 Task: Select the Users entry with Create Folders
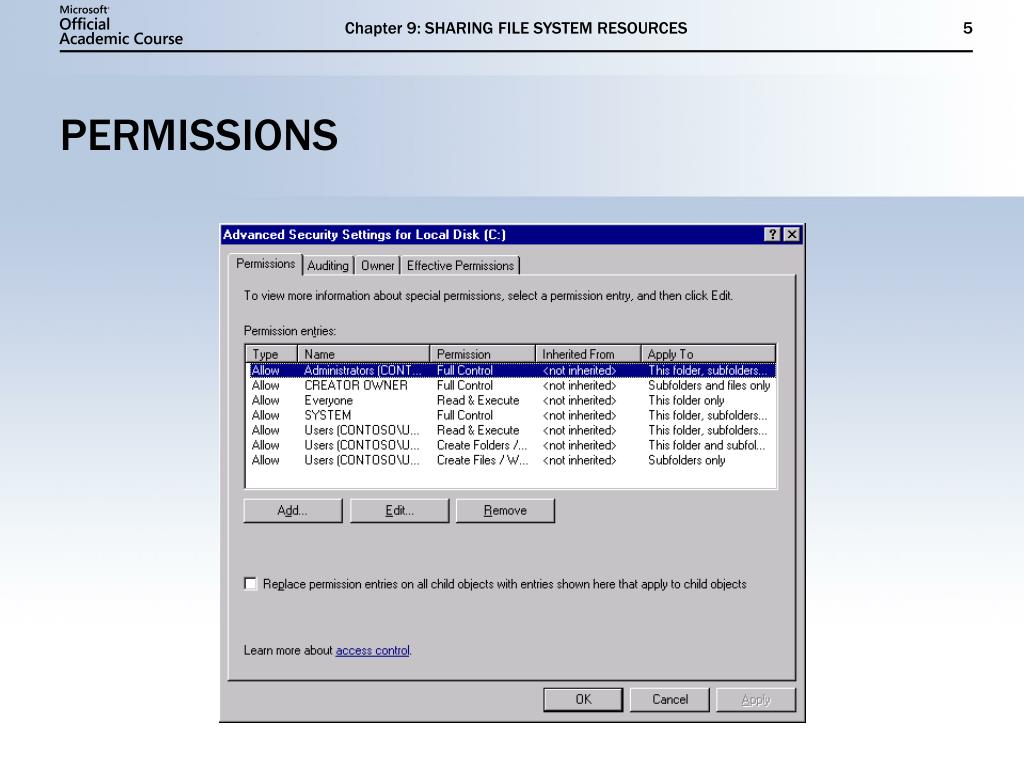[512, 445]
